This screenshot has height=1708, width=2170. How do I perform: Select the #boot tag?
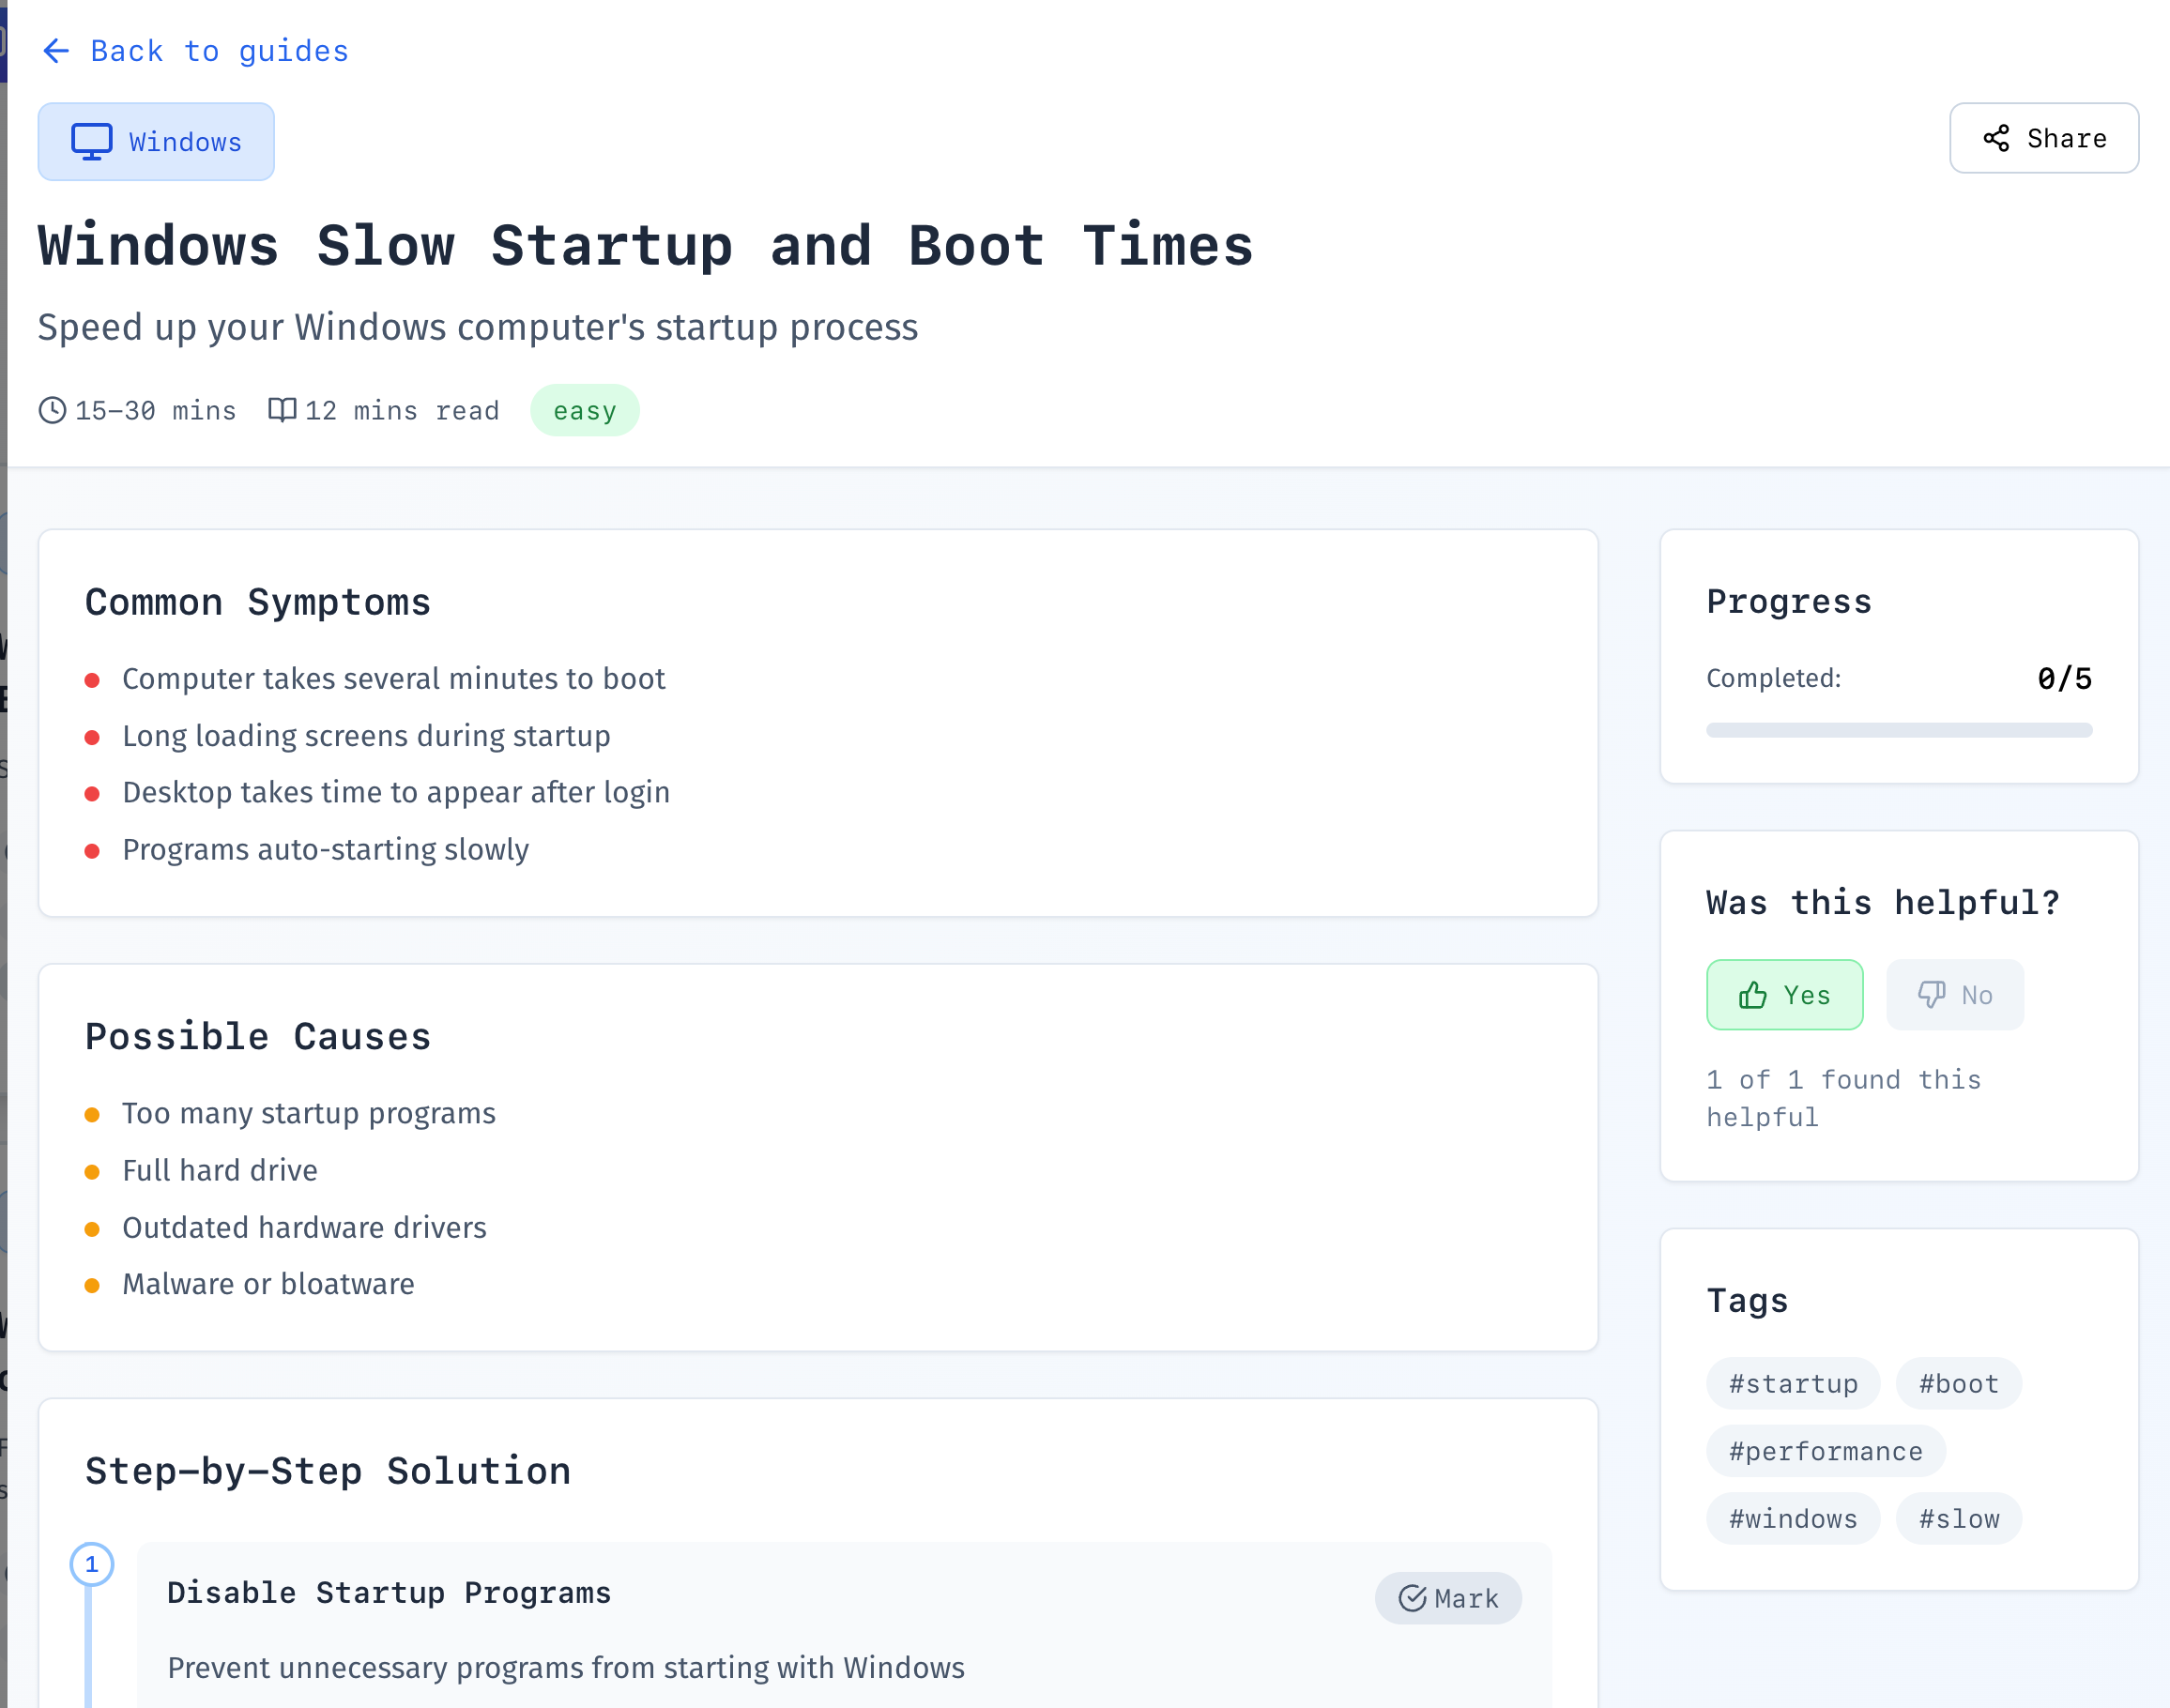[x=1958, y=1384]
